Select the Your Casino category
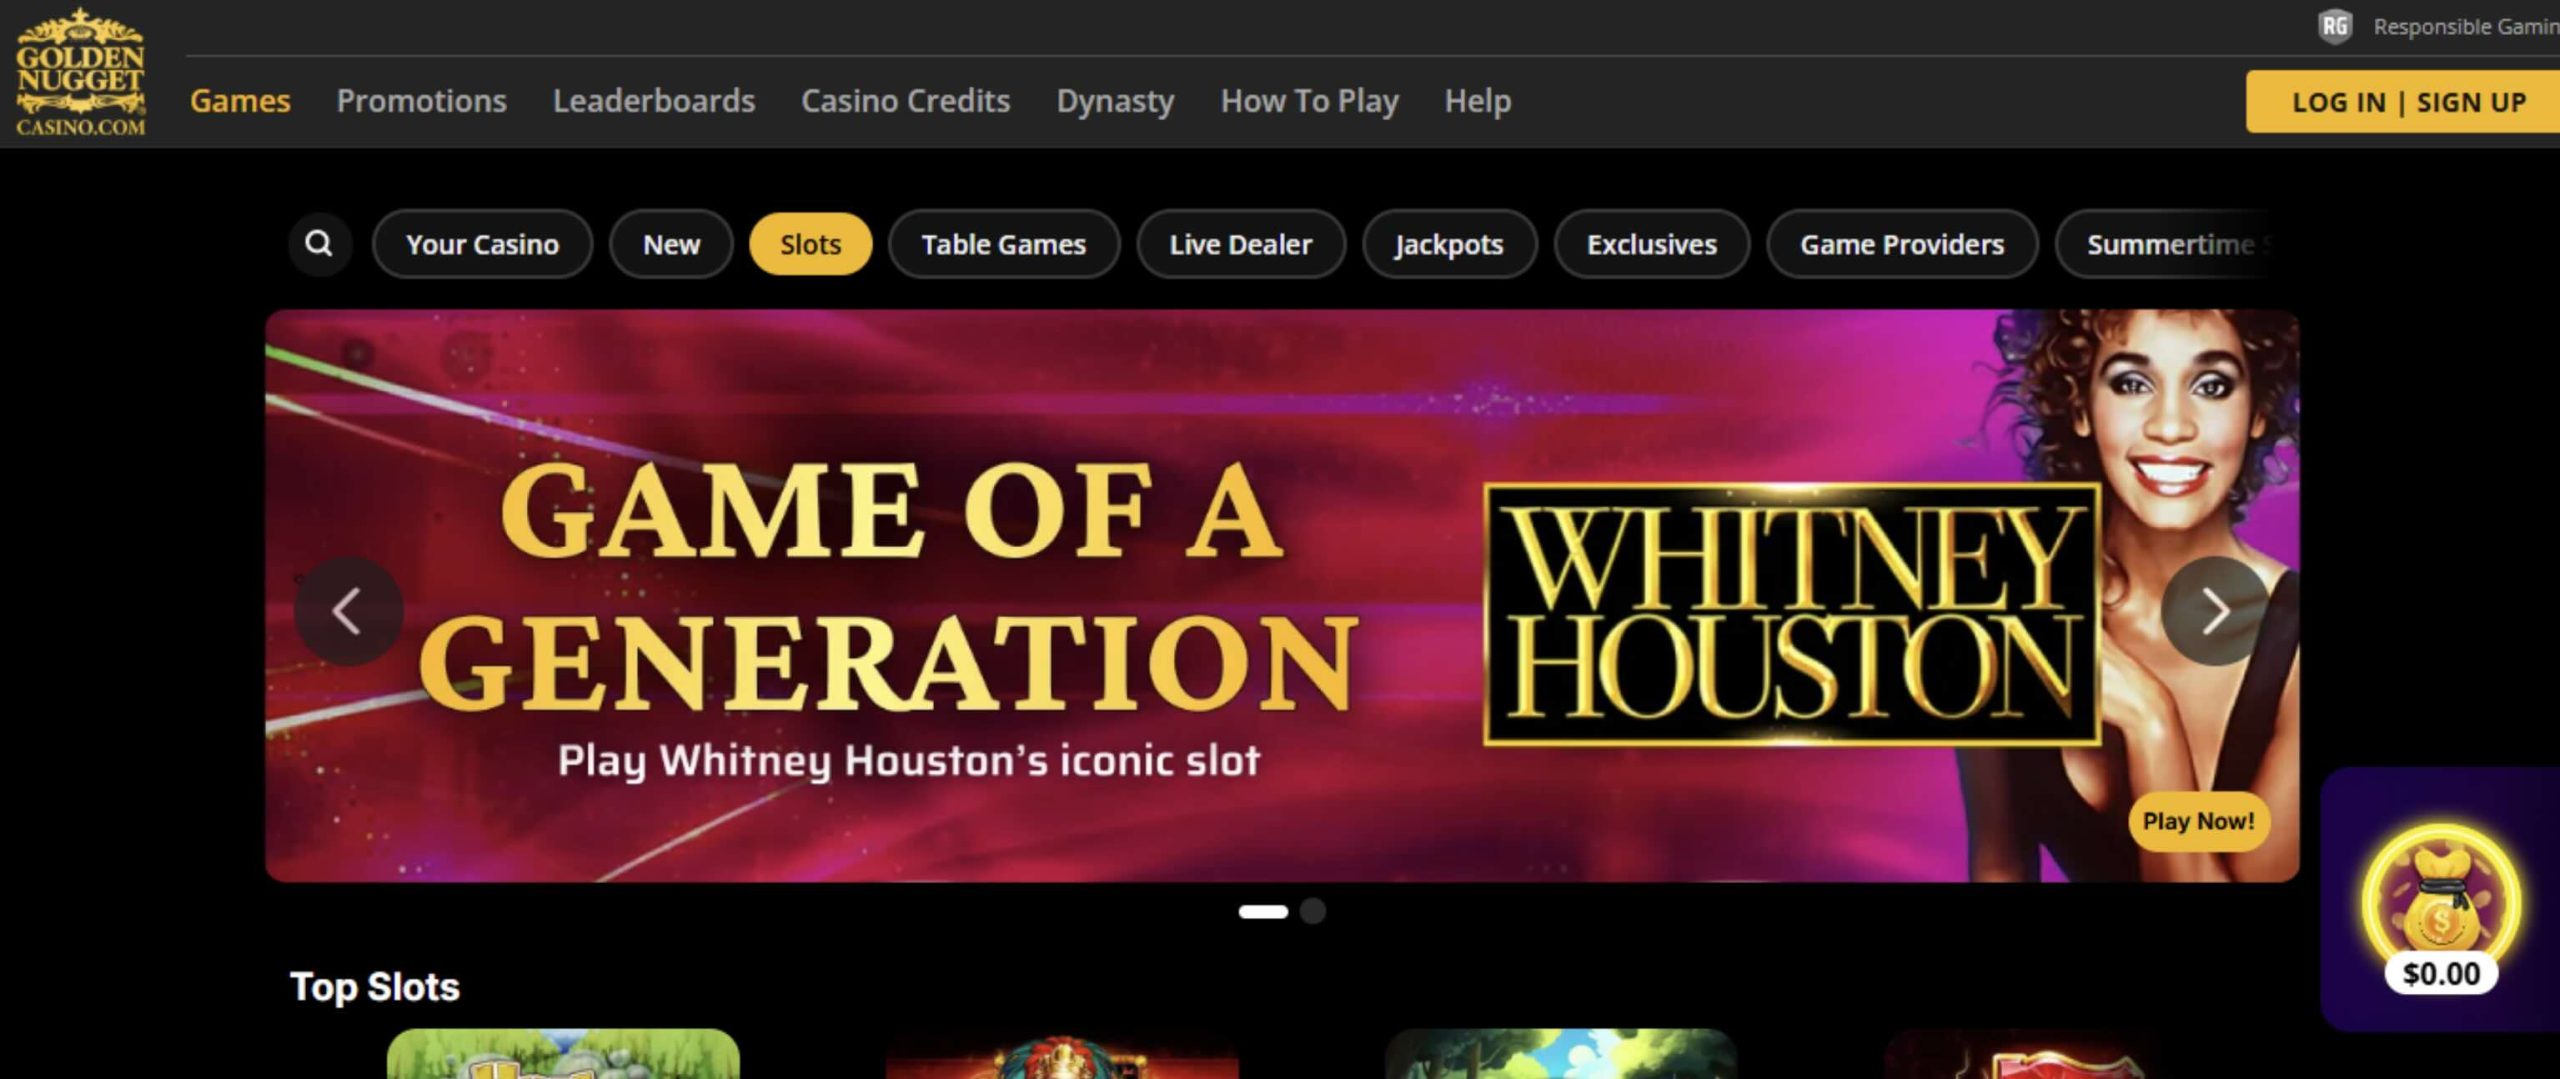 482,244
